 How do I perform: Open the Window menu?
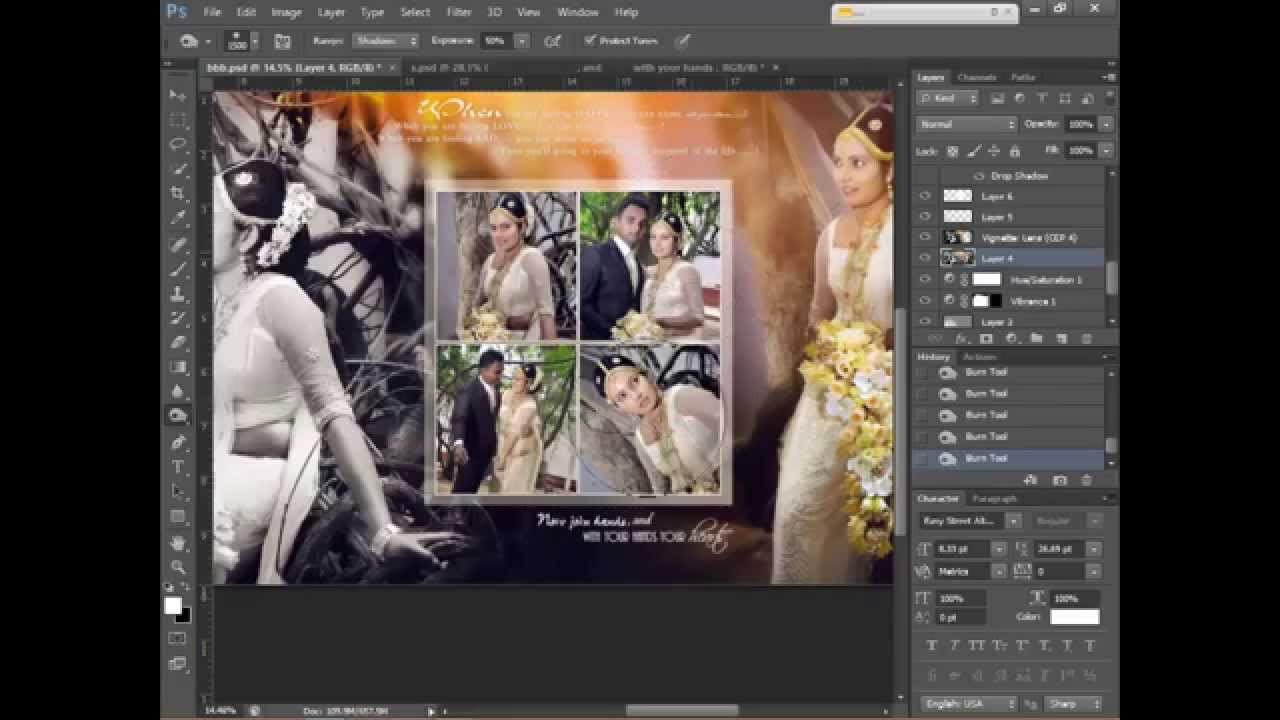(x=577, y=12)
